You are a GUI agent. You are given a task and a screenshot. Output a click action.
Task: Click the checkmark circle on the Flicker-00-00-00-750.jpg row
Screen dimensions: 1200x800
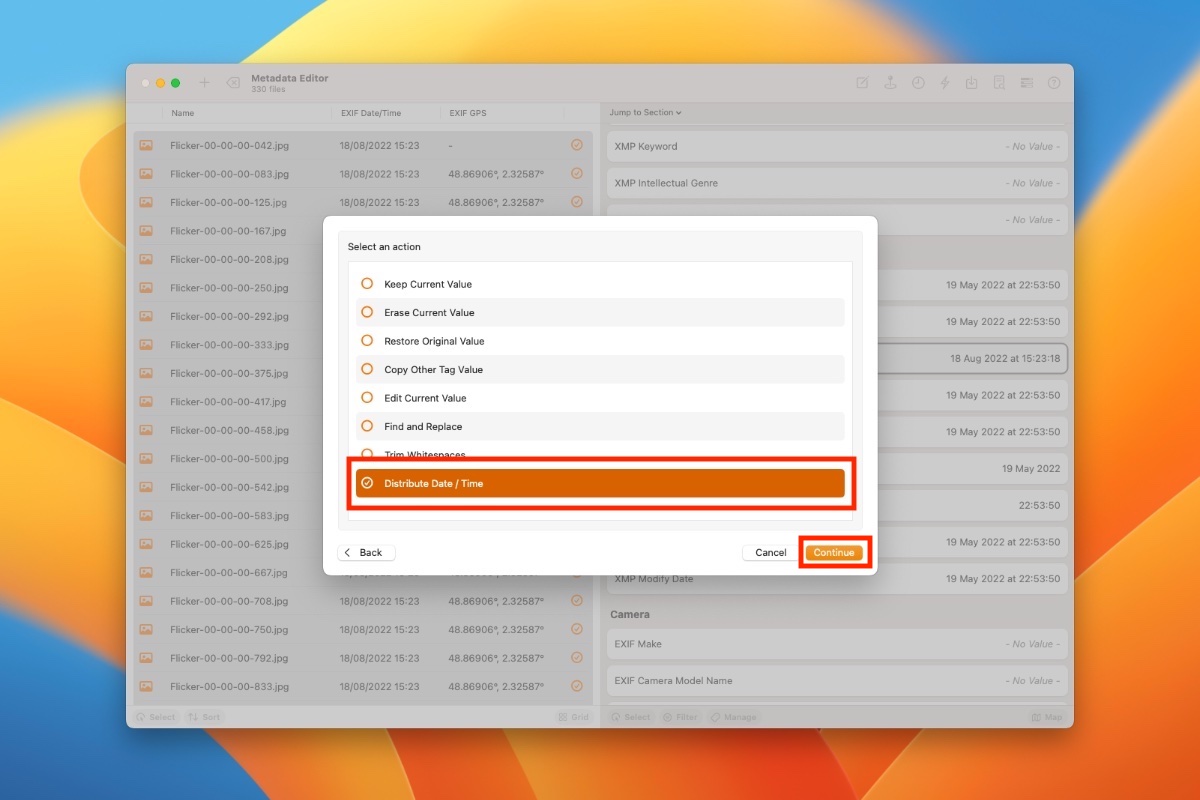pyautogui.click(x=577, y=630)
